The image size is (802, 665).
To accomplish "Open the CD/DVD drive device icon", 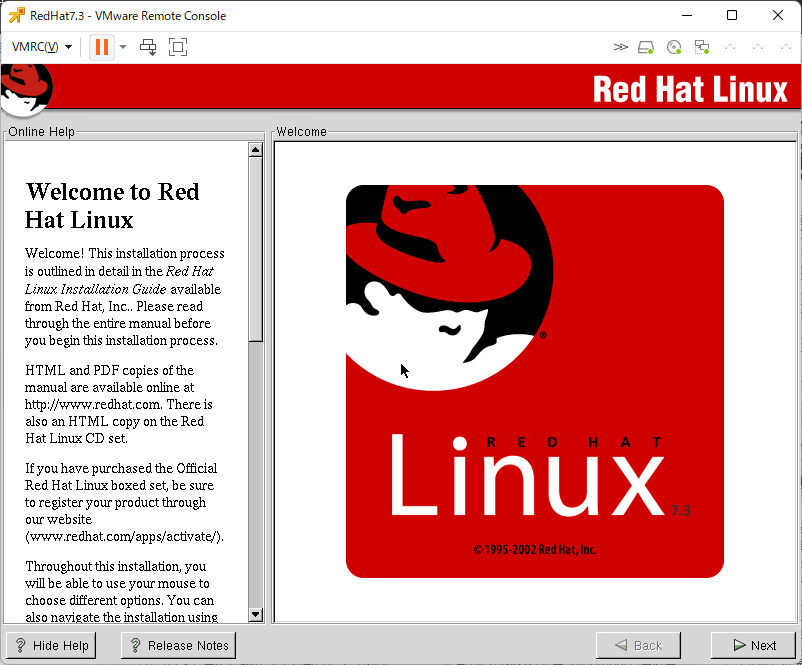I will [674, 48].
